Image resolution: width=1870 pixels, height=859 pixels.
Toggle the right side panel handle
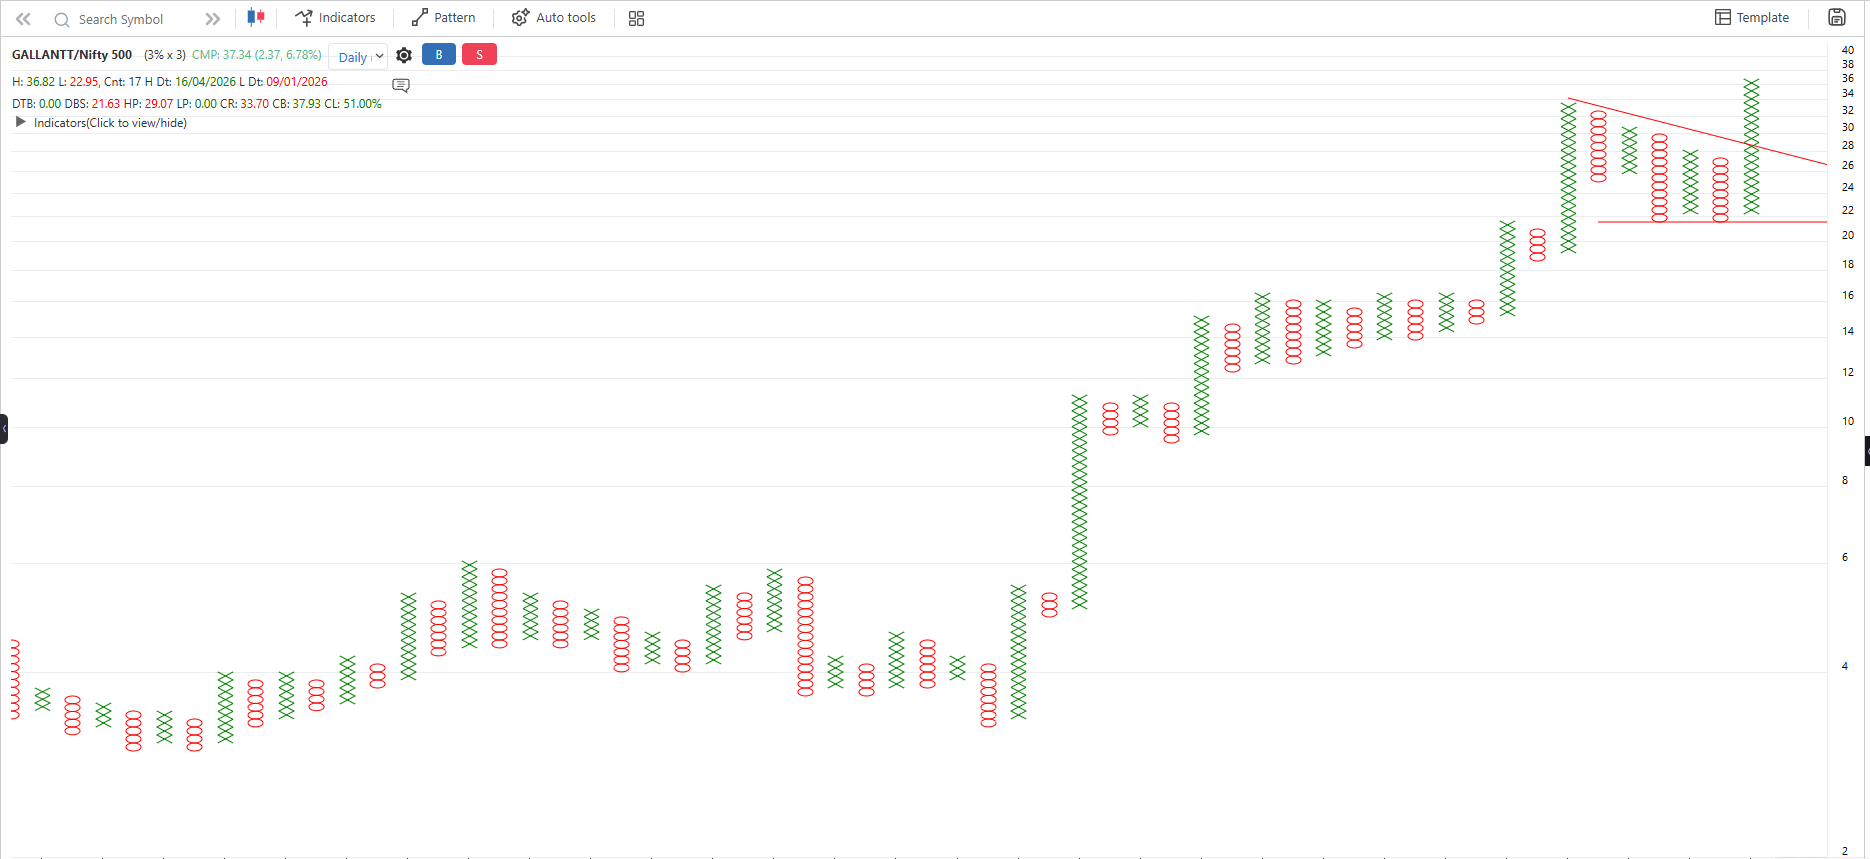[x=1866, y=451]
